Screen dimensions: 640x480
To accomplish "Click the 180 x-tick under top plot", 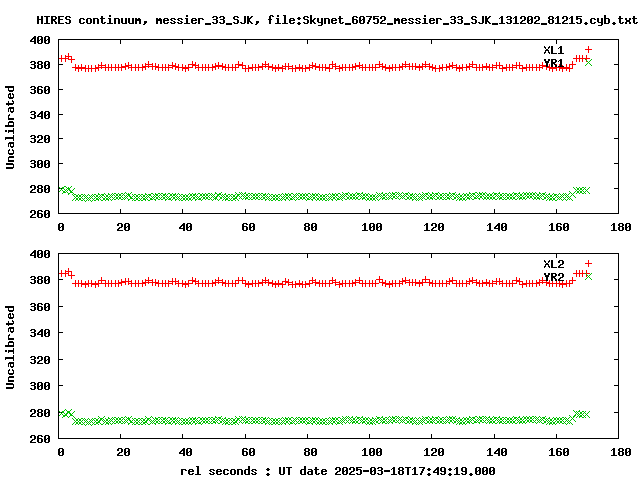I will click(621, 227).
